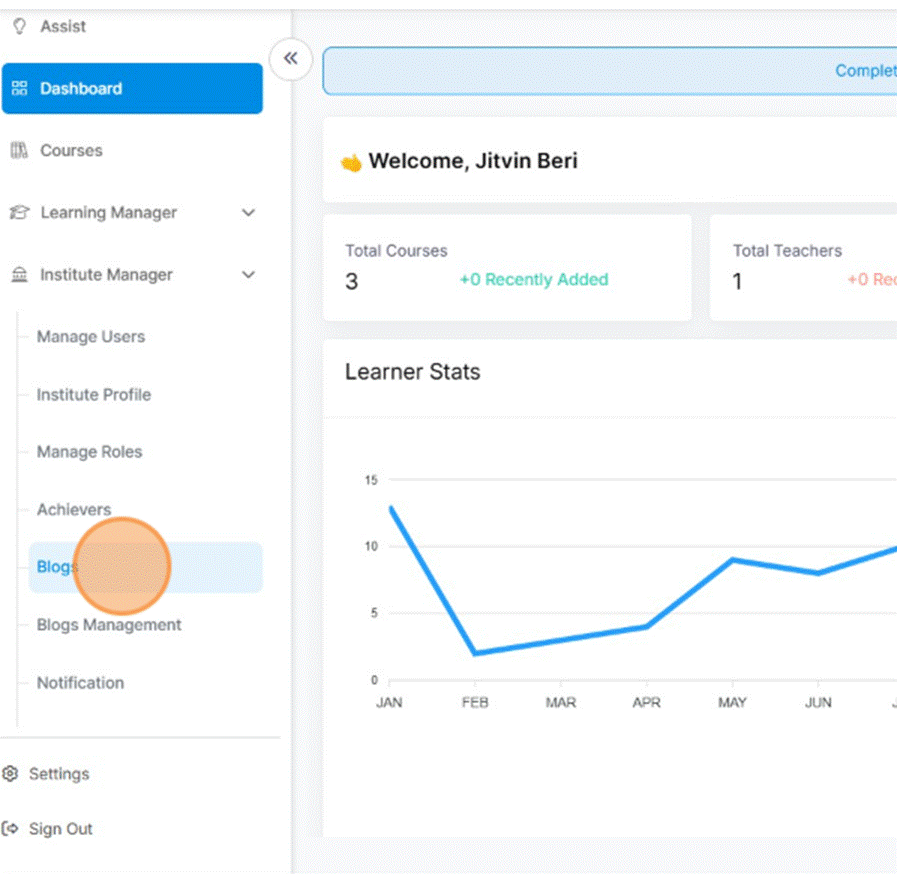Navigate to Blogs Management
The height and width of the screenshot is (875, 897).
point(109,625)
